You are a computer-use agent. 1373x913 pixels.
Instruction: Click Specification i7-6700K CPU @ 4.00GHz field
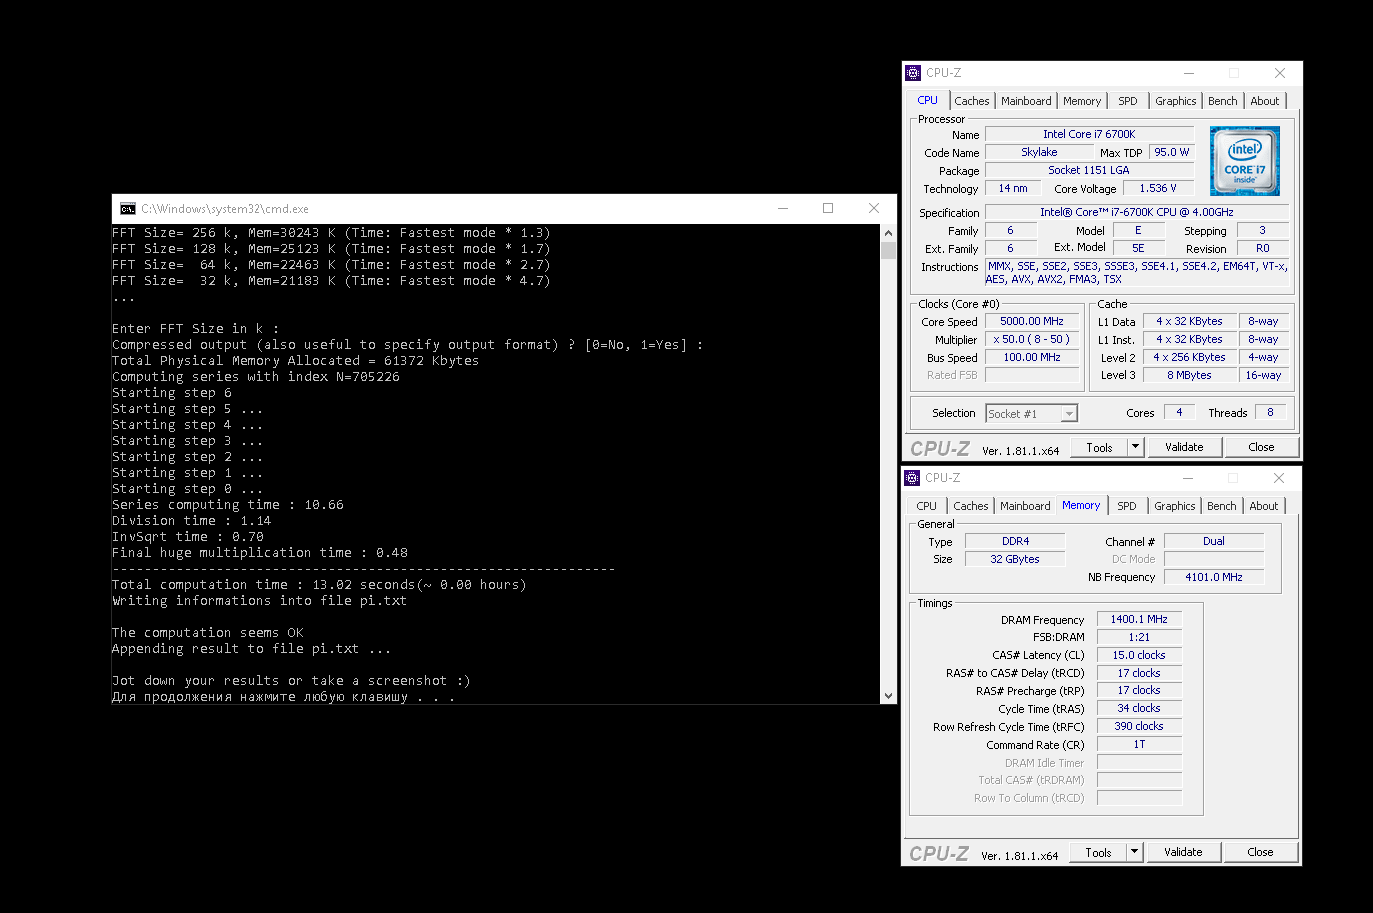point(1137,212)
